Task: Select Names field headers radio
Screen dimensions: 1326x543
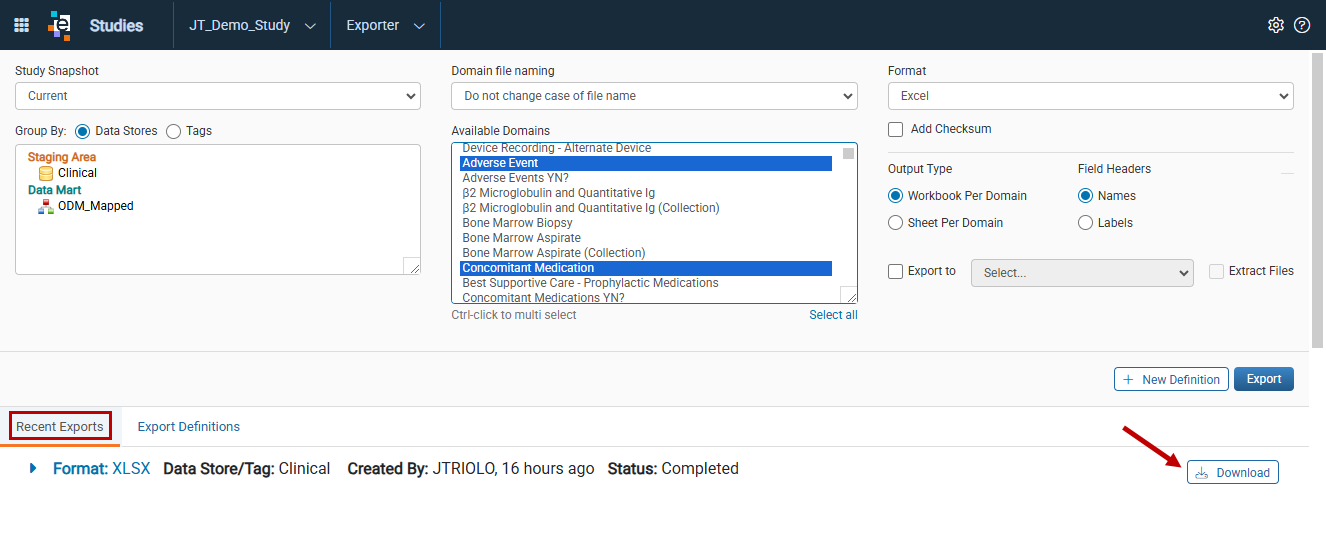Action: (x=1085, y=196)
